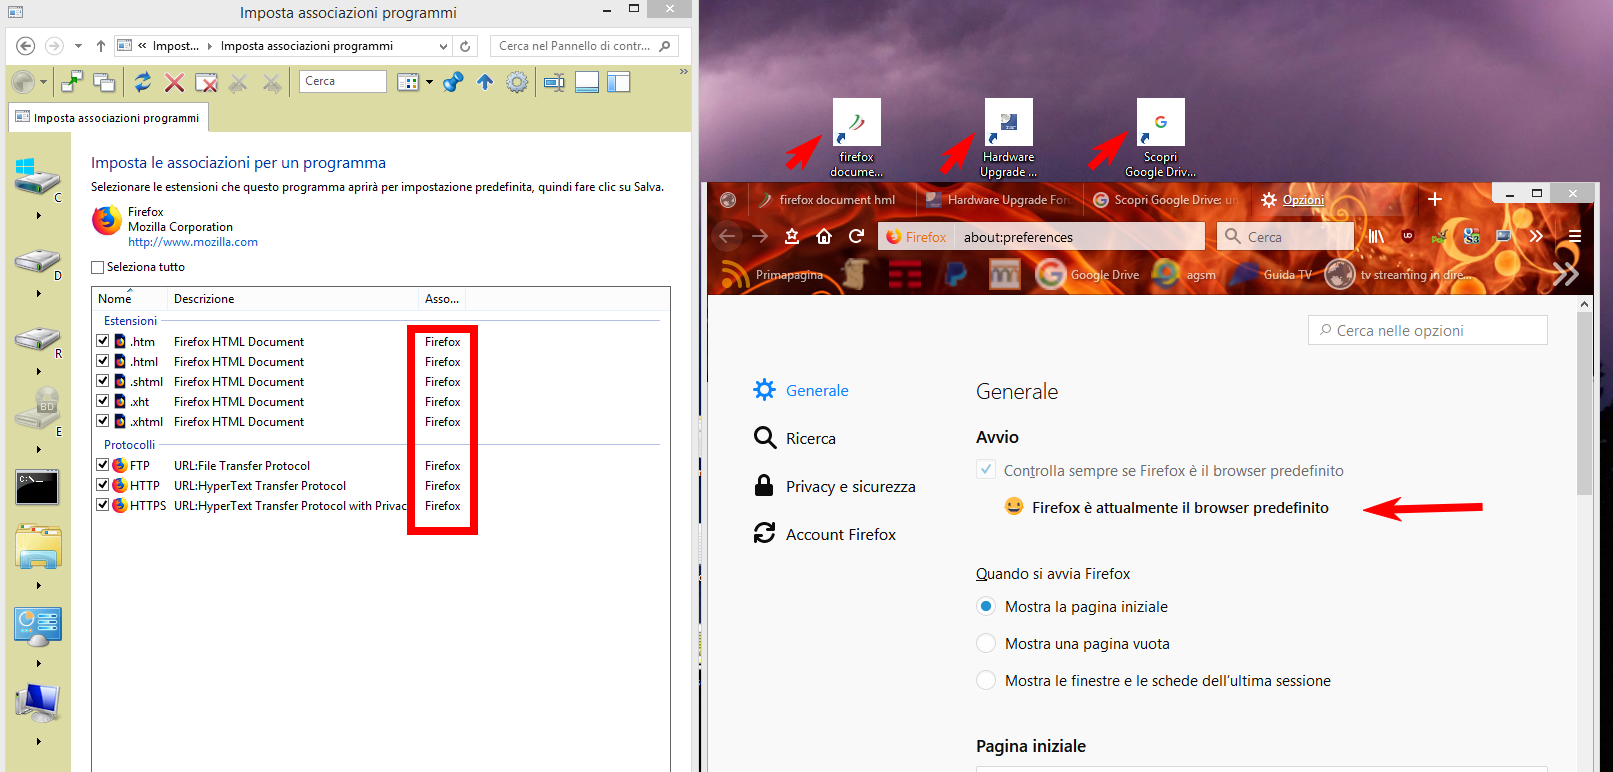Open the recent locations dropdown arrow
1613x772 pixels.
(x=78, y=46)
